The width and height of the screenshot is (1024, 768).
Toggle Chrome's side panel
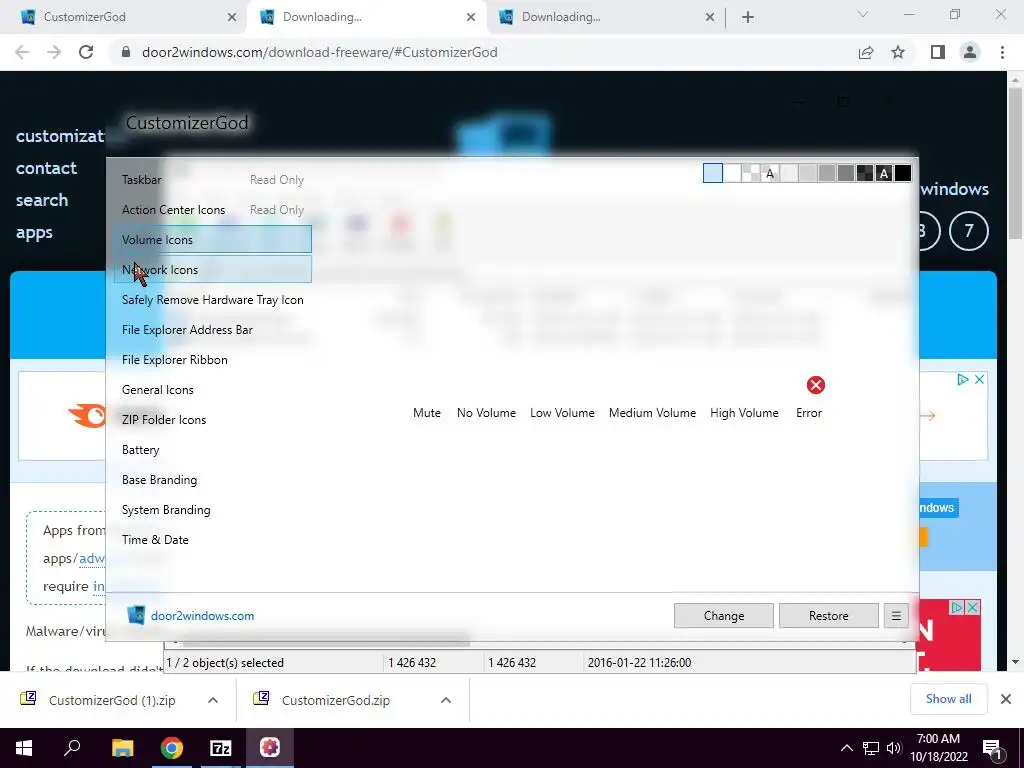pyautogui.click(x=938, y=52)
